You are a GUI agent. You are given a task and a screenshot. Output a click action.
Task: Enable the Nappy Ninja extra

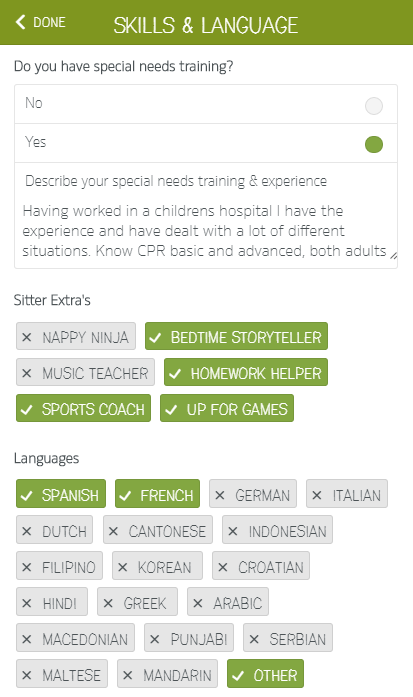[x=76, y=336]
